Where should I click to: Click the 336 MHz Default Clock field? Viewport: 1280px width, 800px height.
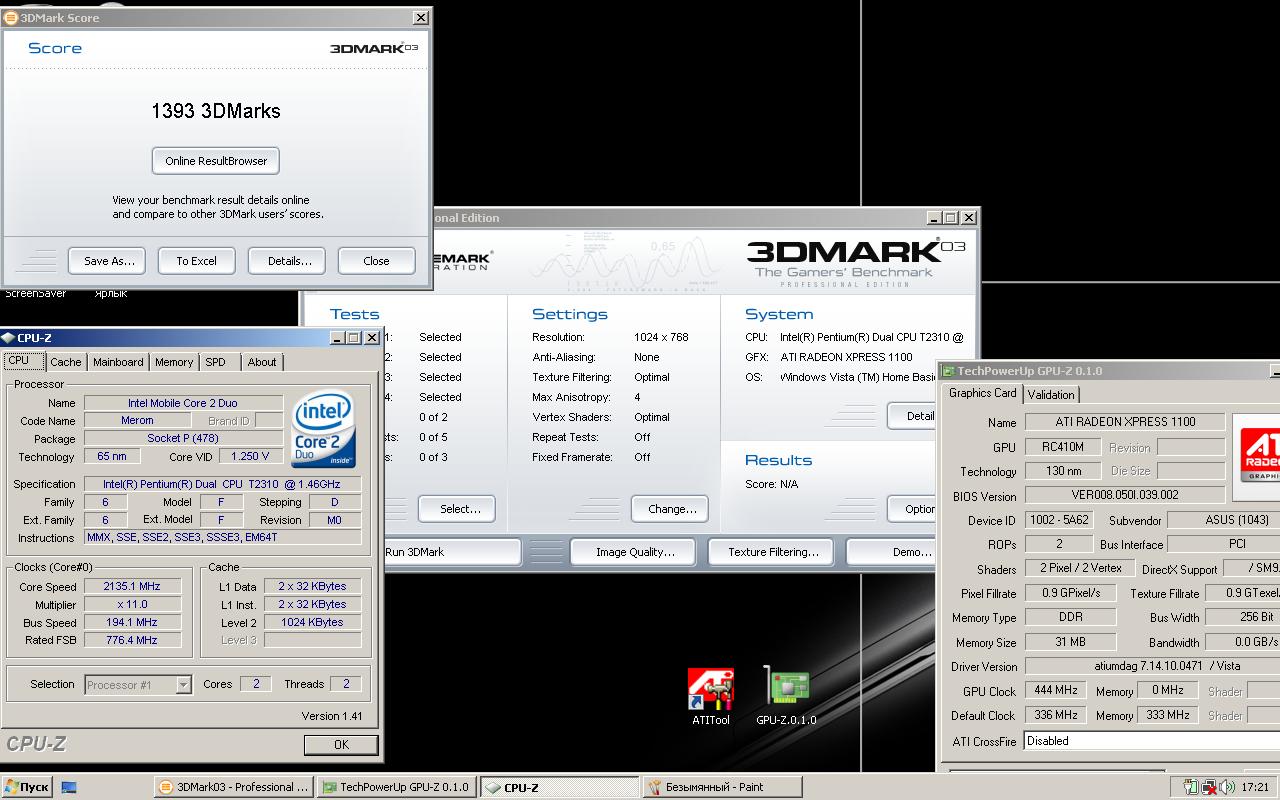point(1056,715)
